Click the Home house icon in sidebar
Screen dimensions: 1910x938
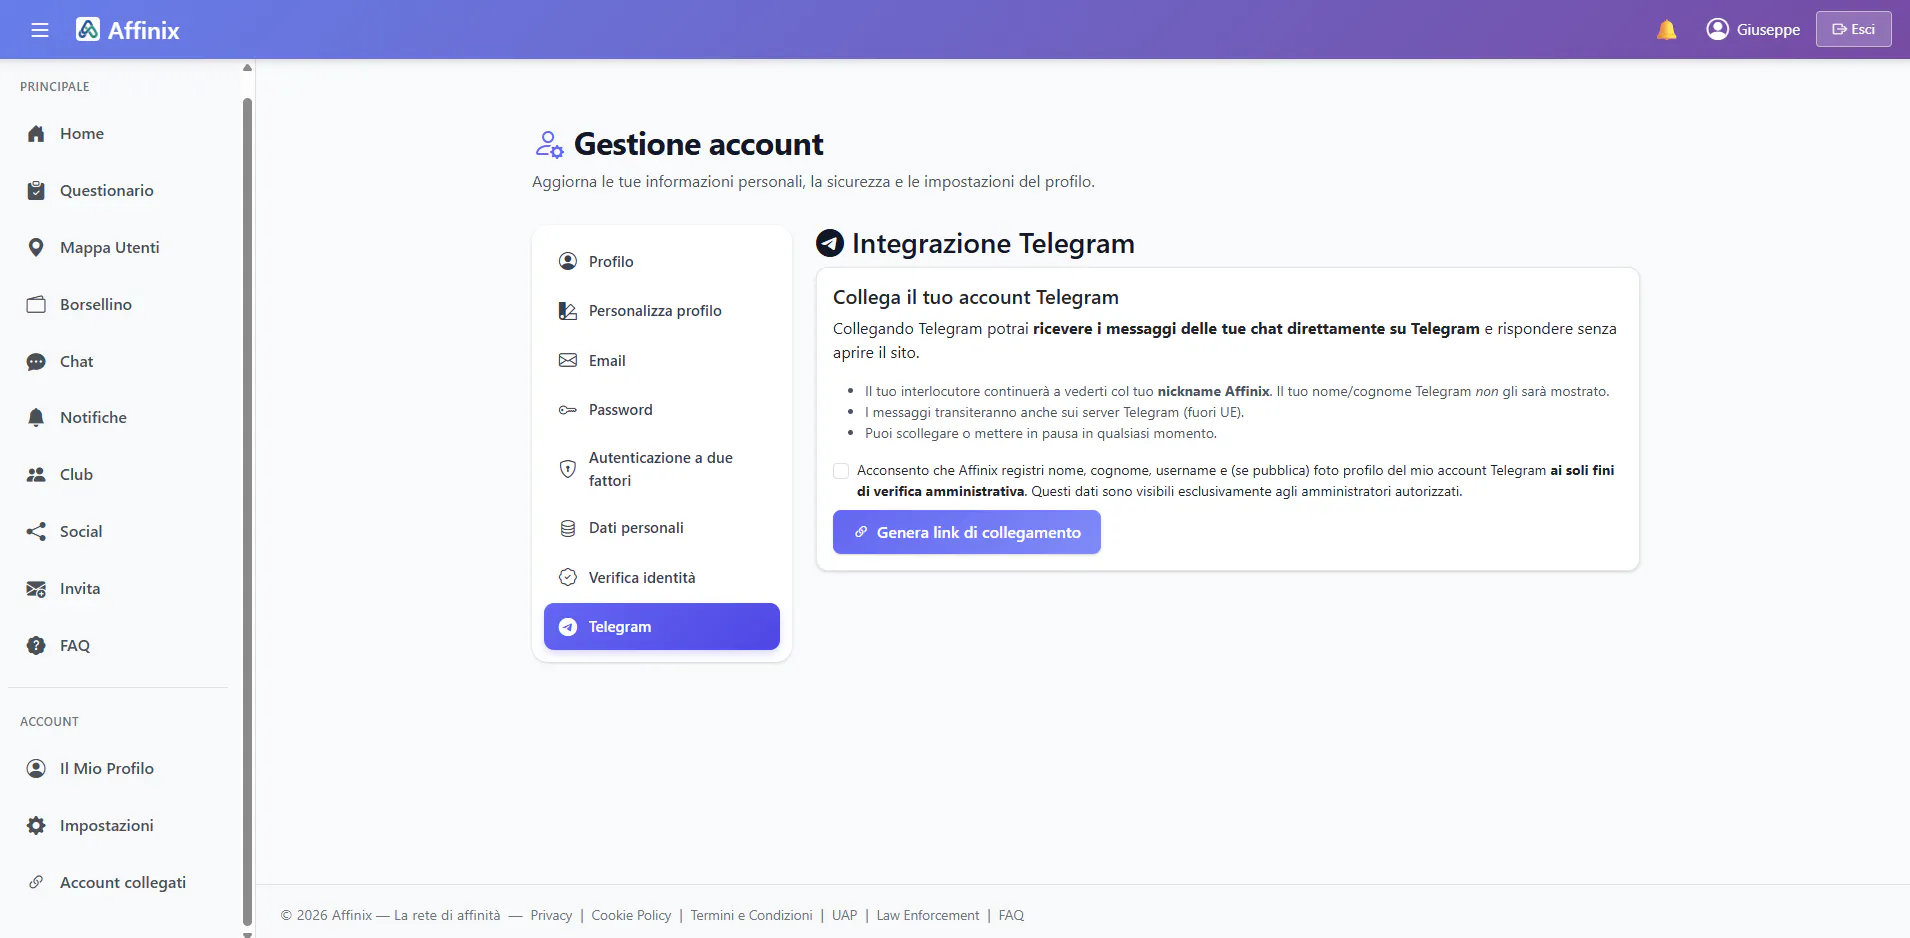[36, 134]
